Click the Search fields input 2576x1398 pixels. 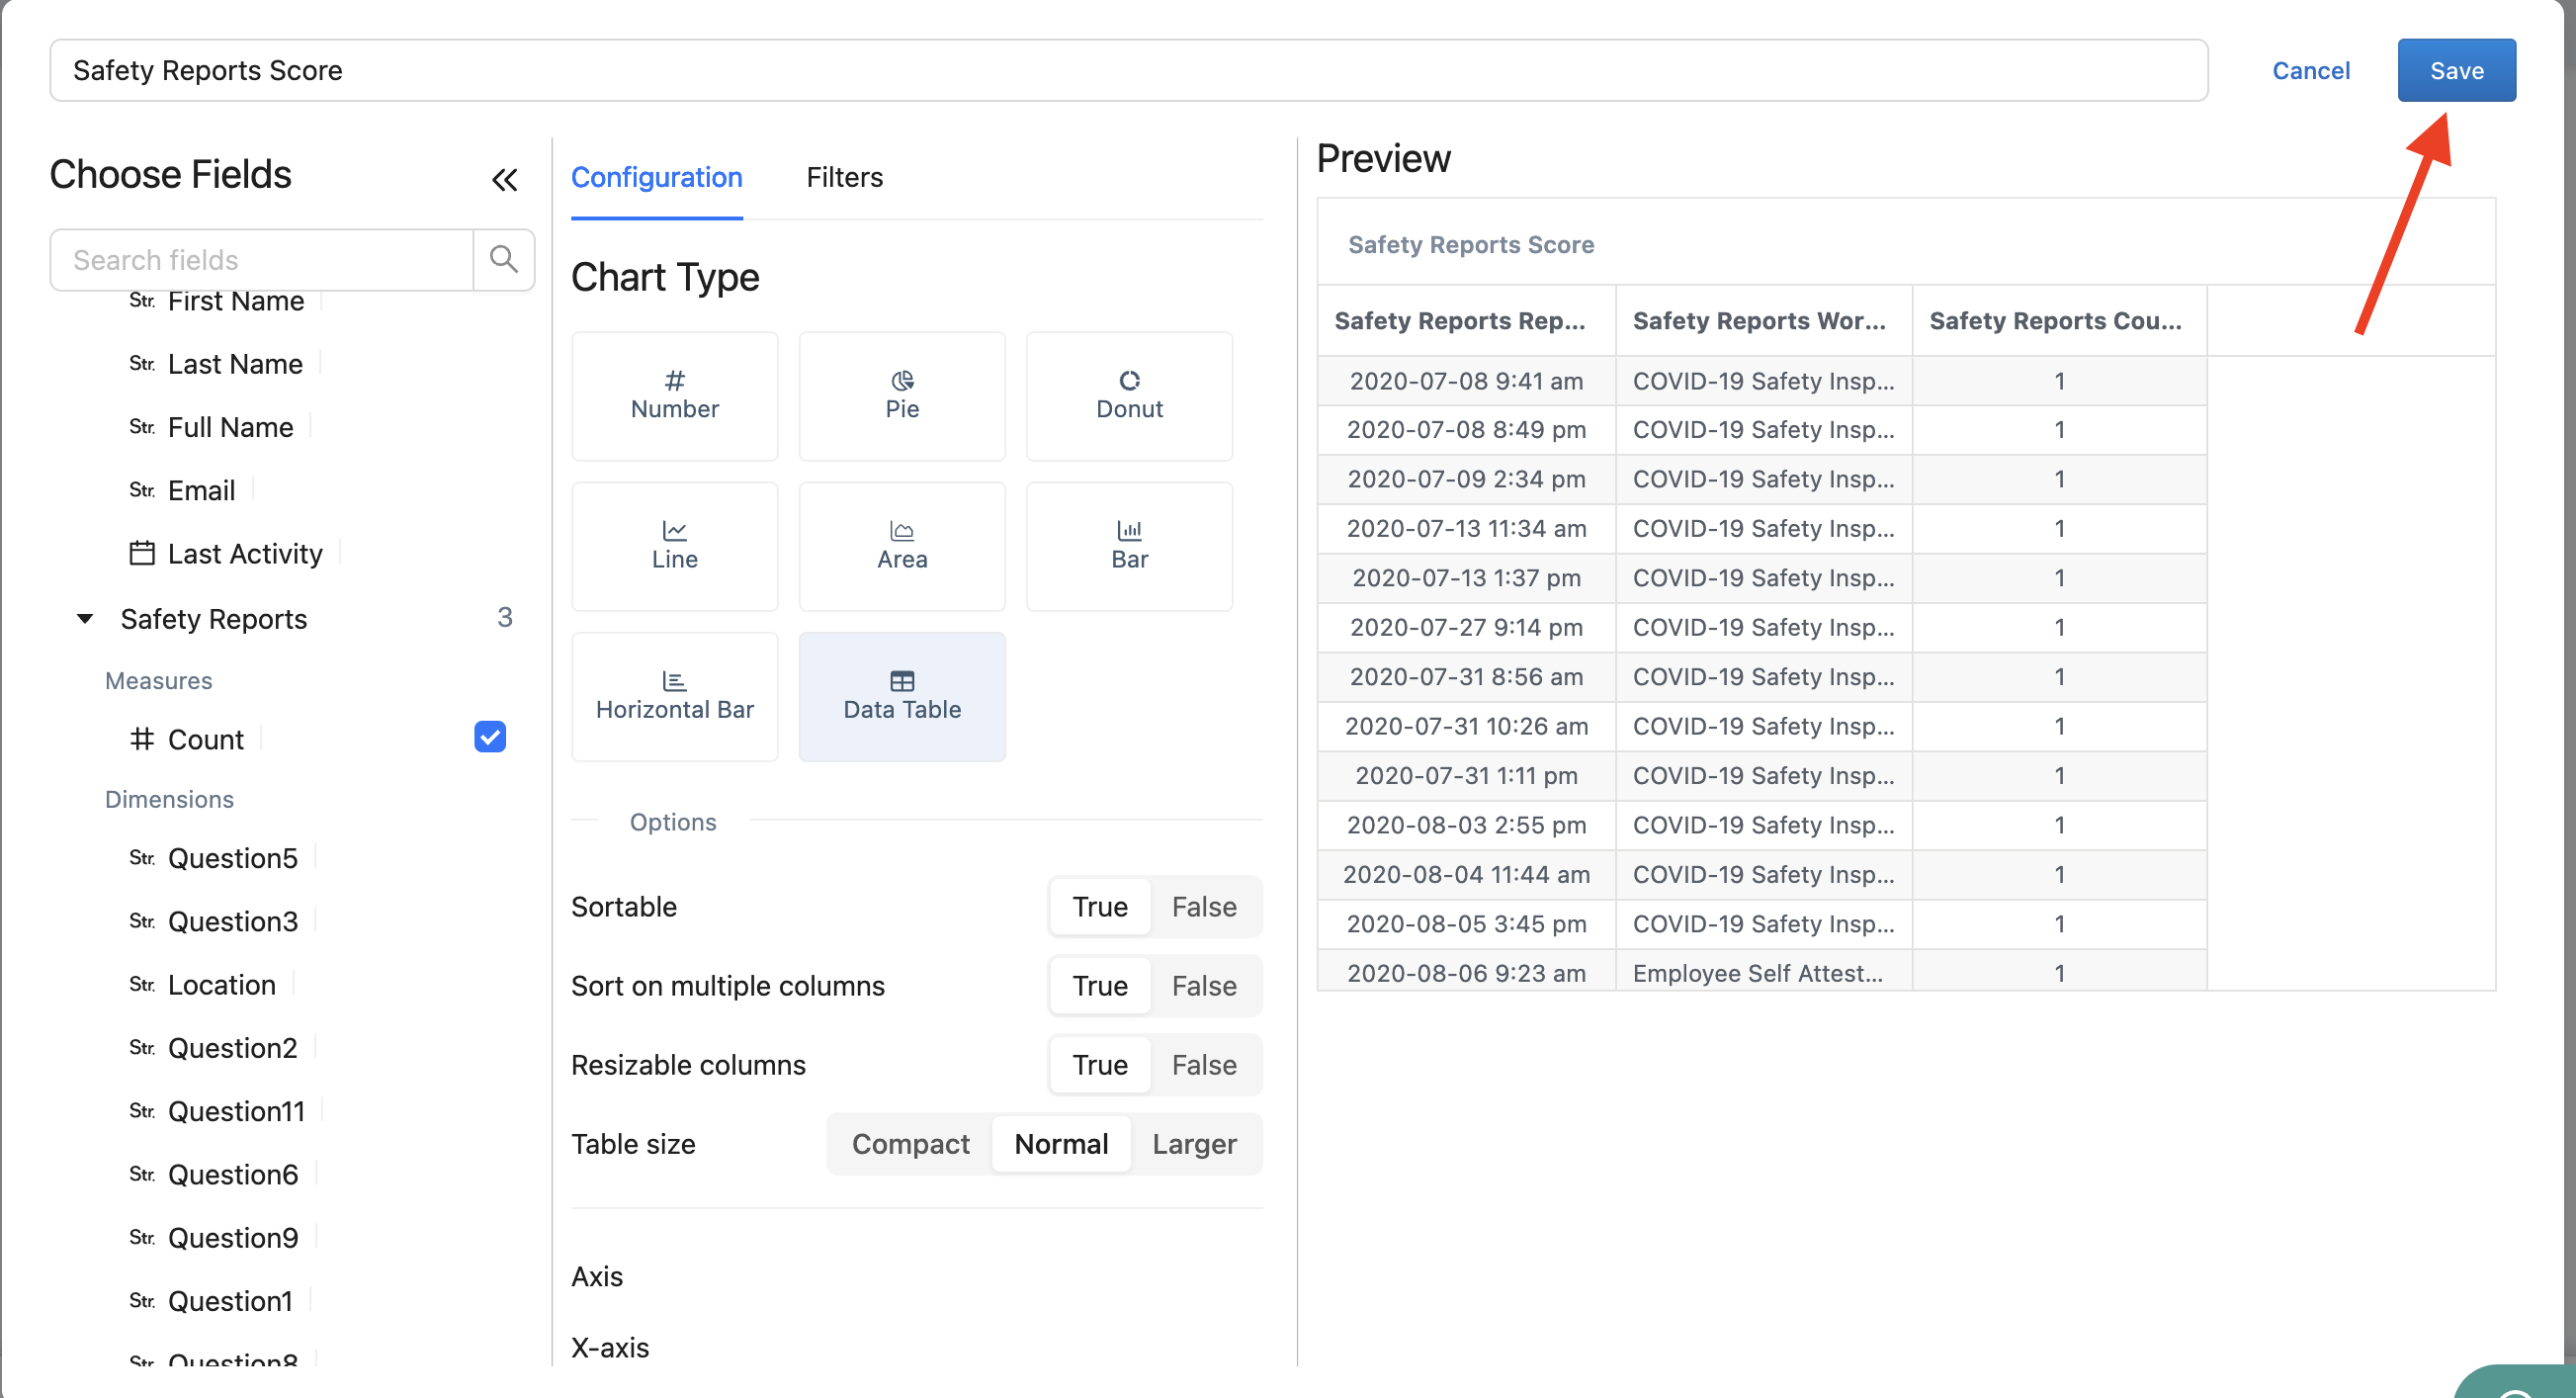point(261,259)
